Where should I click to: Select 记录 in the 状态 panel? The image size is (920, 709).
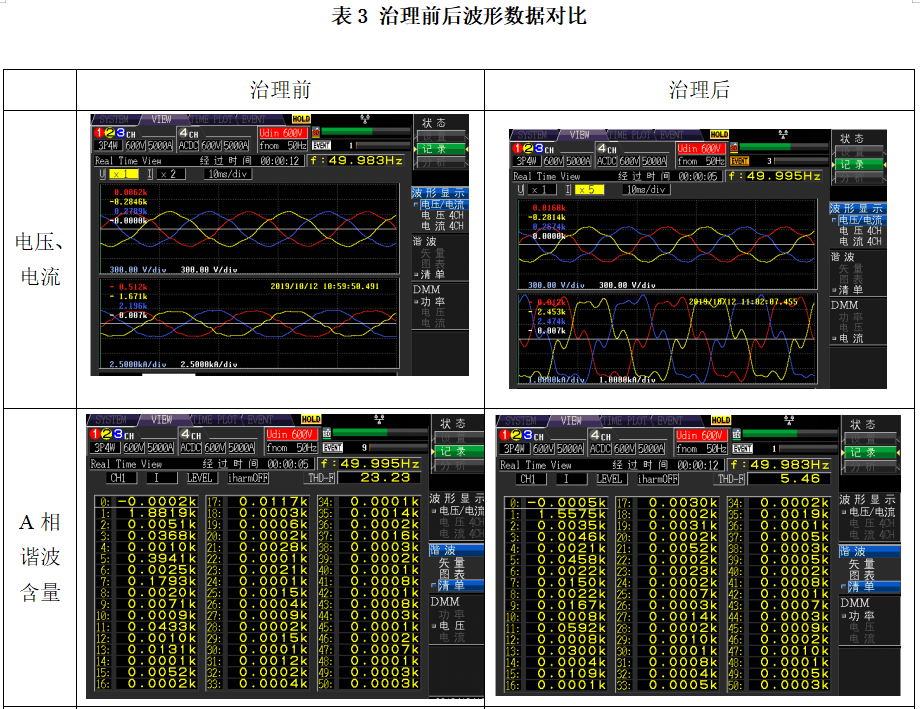443,151
